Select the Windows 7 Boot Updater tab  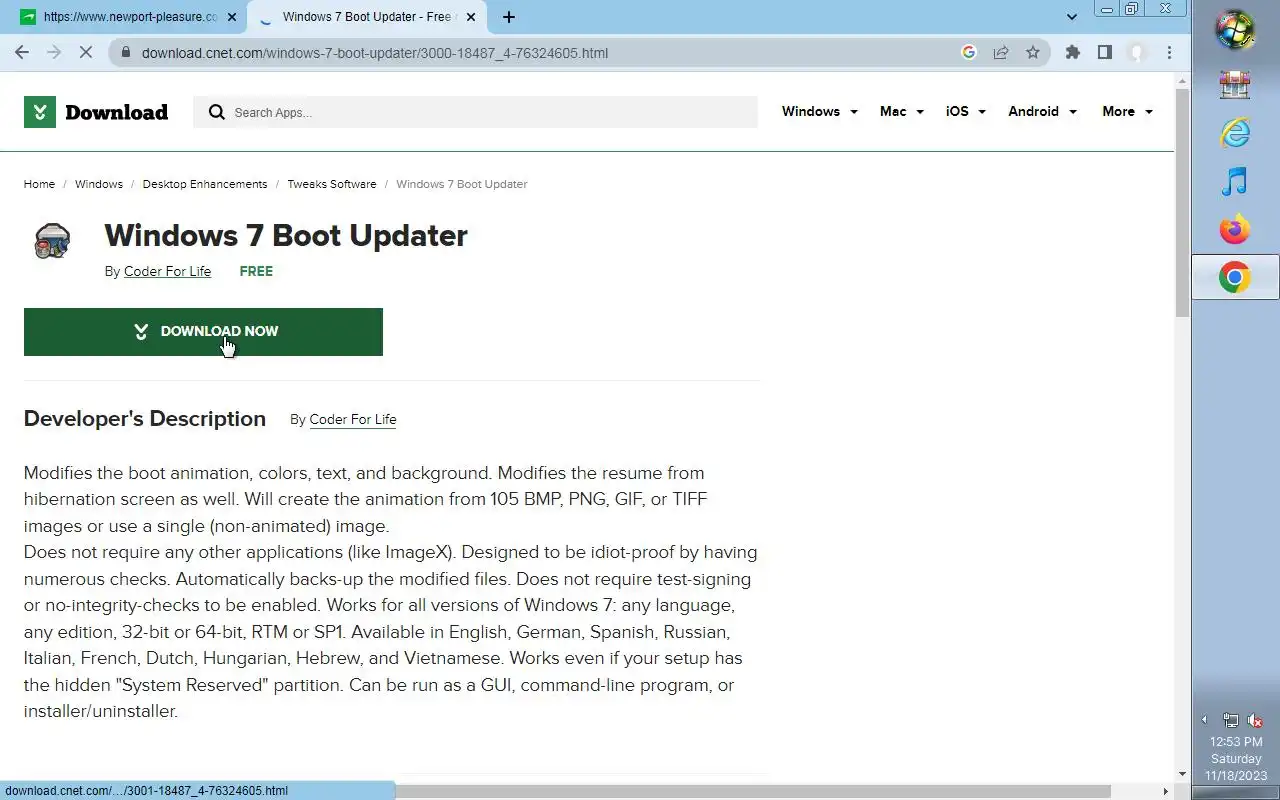[365, 17]
